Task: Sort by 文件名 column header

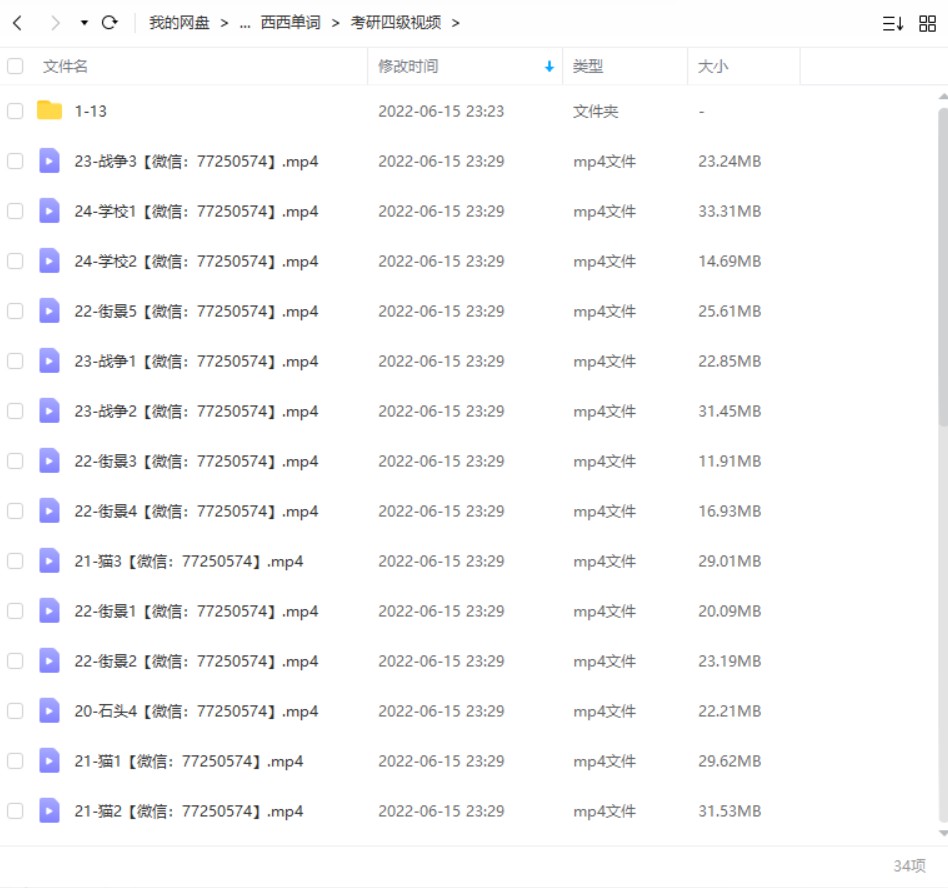Action: coord(65,66)
